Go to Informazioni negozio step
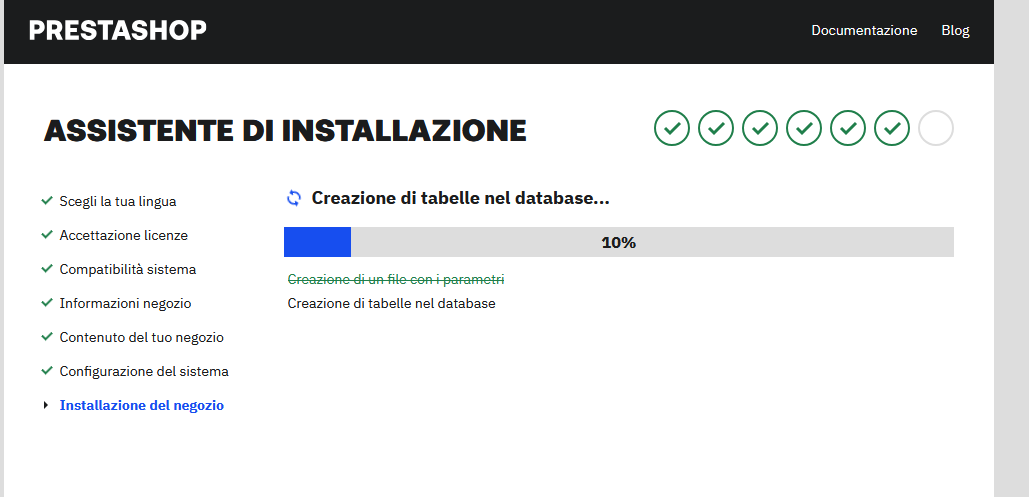1029x497 pixels. tap(125, 303)
